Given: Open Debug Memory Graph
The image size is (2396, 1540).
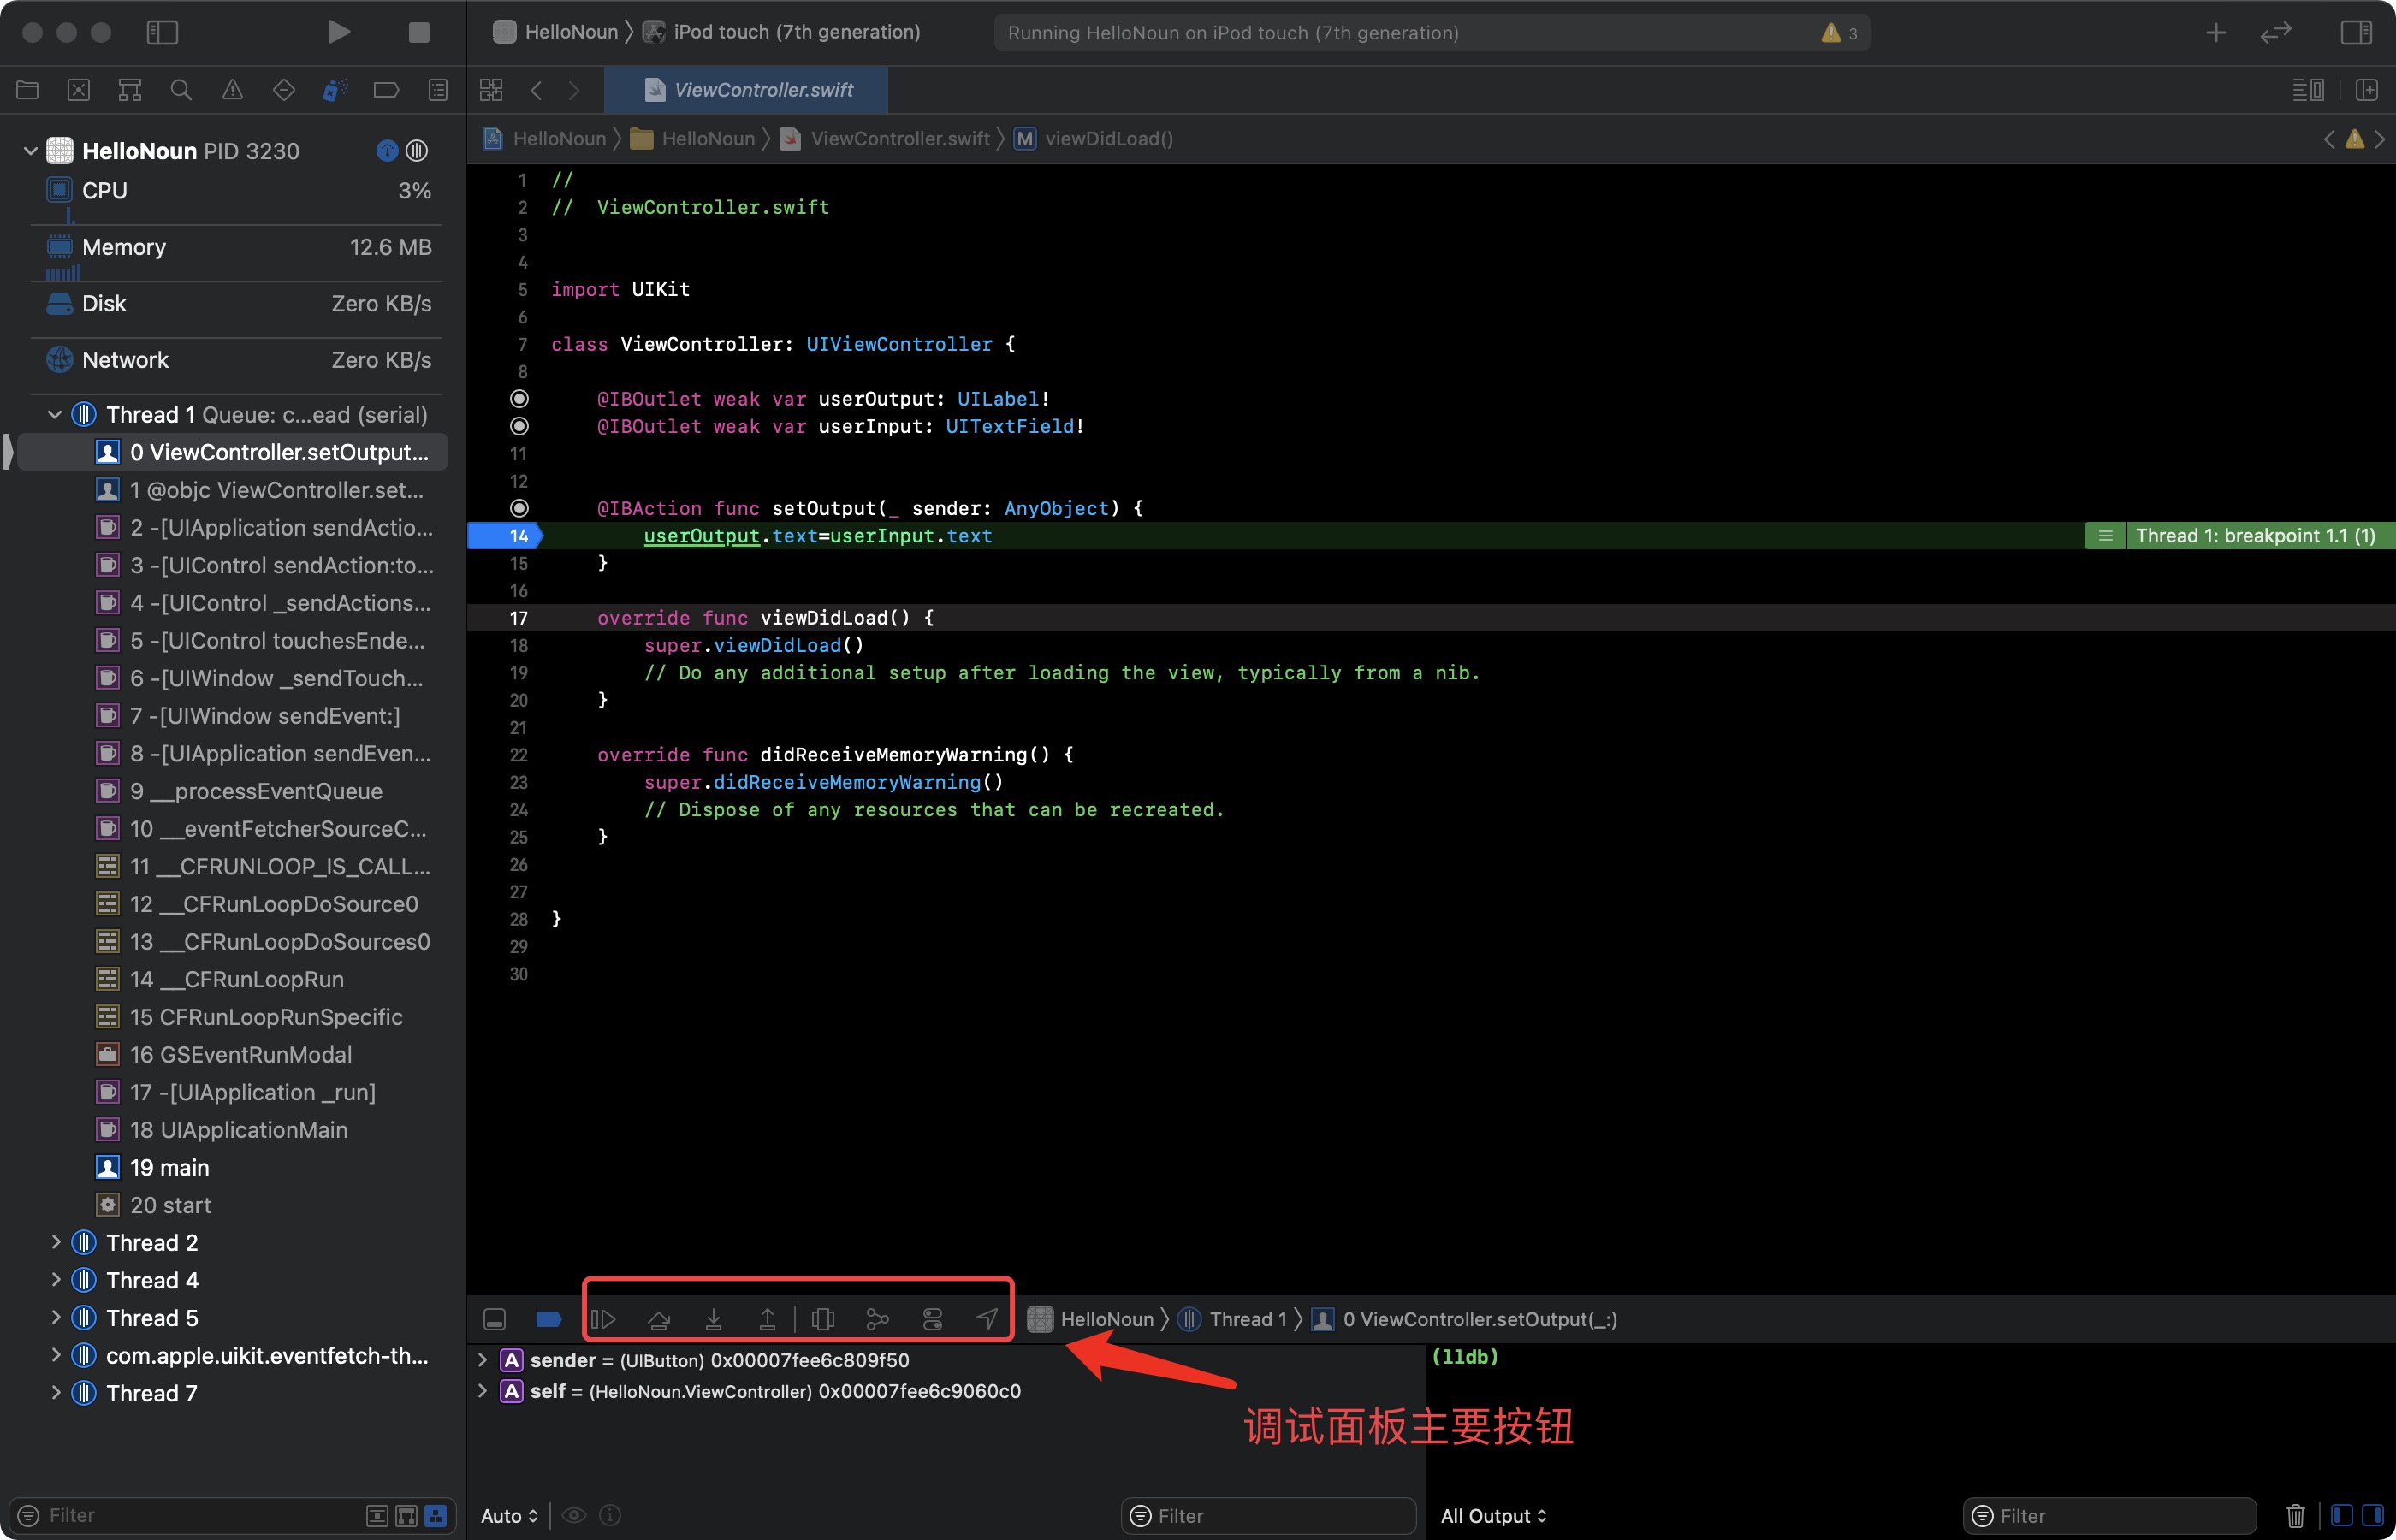Looking at the screenshot, I should click(x=877, y=1319).
